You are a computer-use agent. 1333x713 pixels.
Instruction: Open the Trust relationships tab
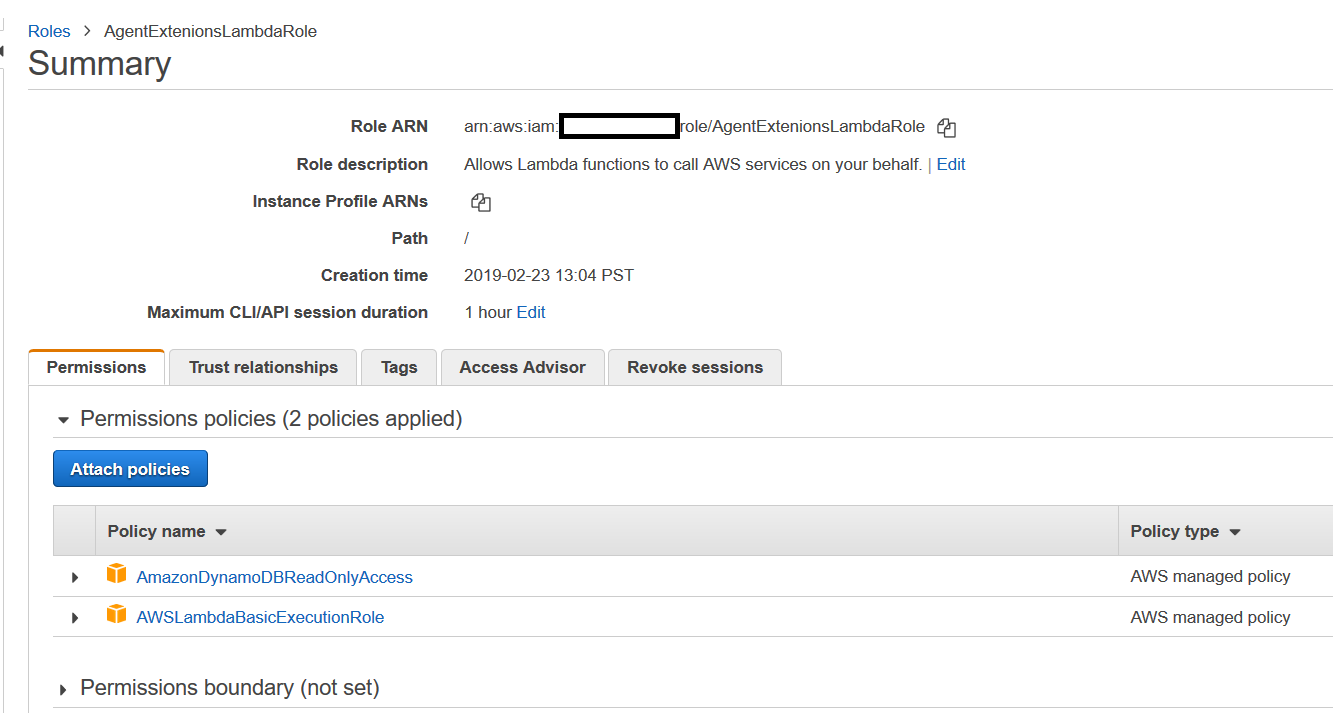(263, 367)
